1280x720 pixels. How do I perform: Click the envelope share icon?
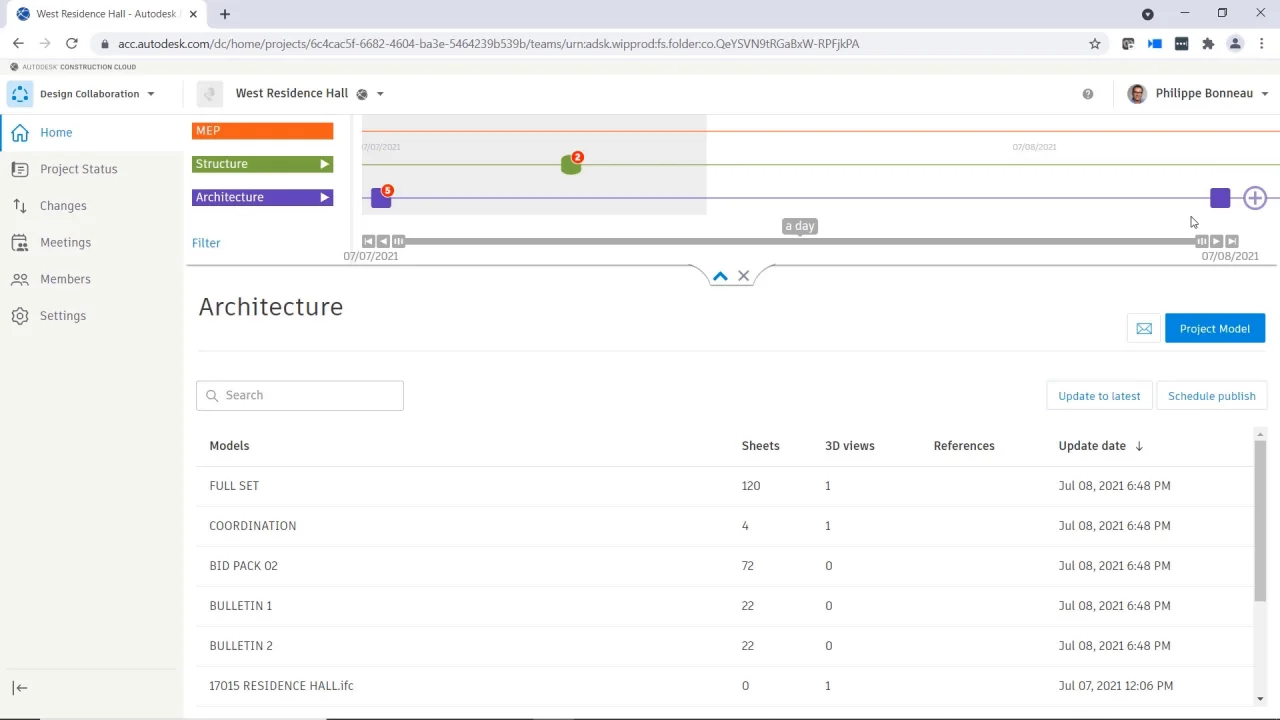1144,329
